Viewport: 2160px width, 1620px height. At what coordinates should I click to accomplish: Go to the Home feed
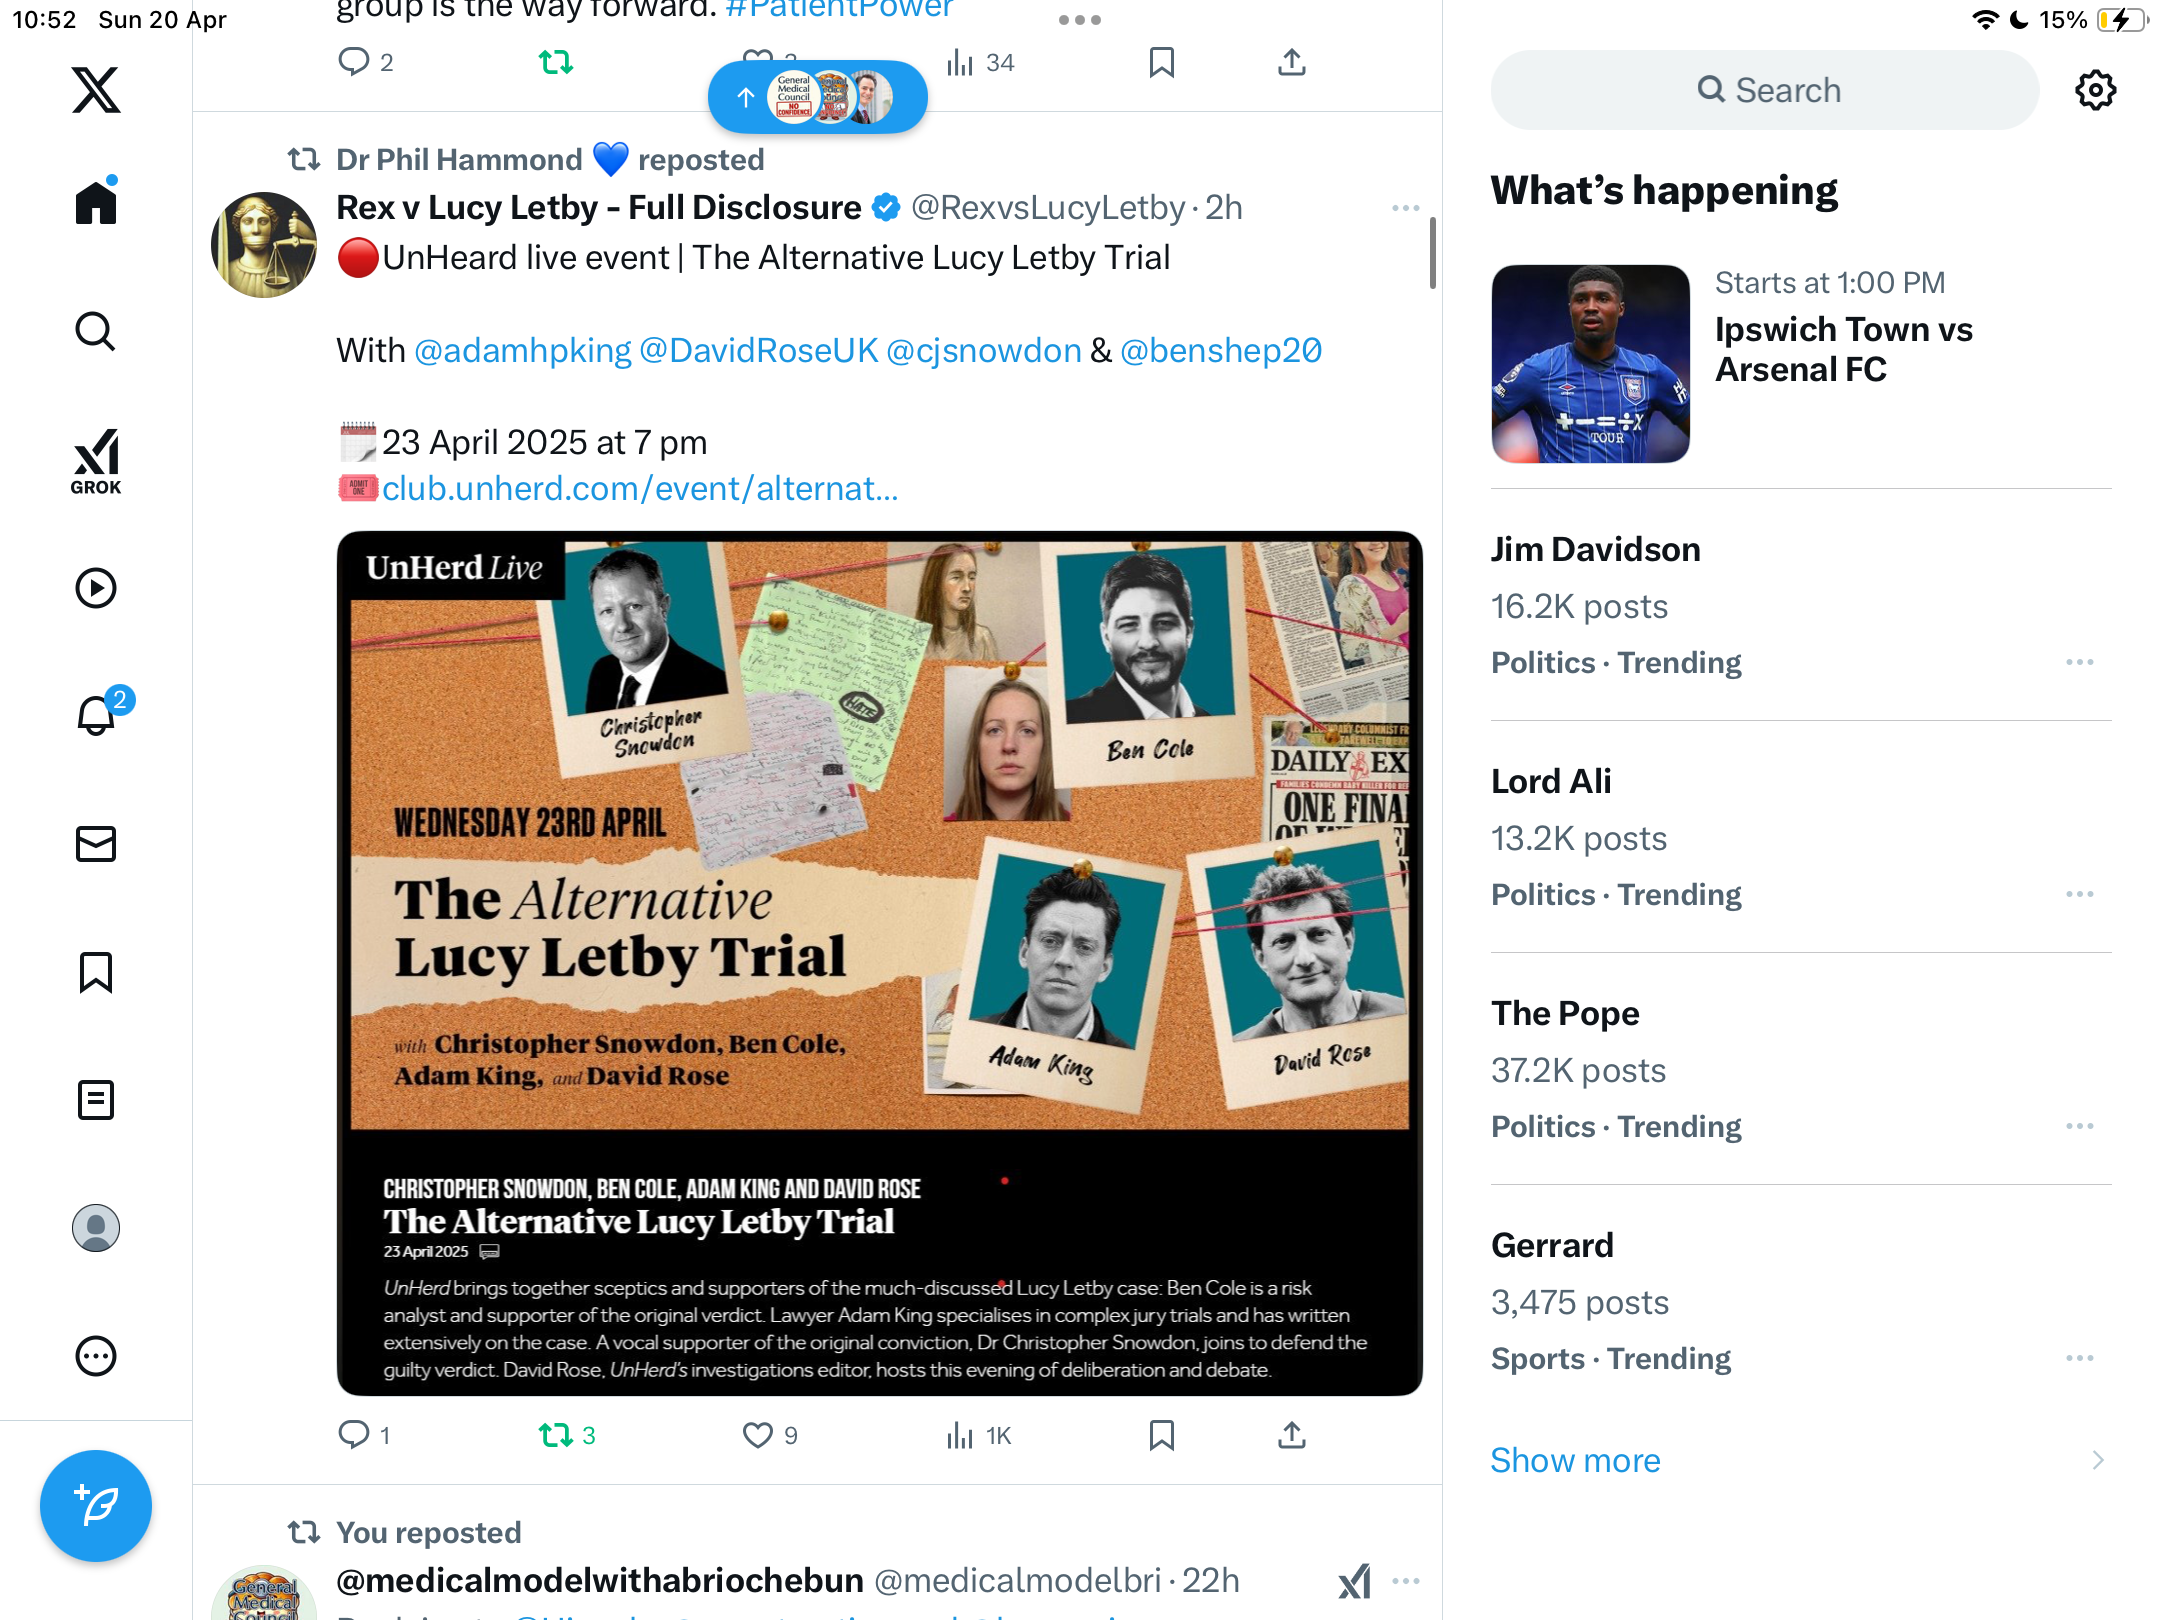pyautogui.click(x=96, y=201)
